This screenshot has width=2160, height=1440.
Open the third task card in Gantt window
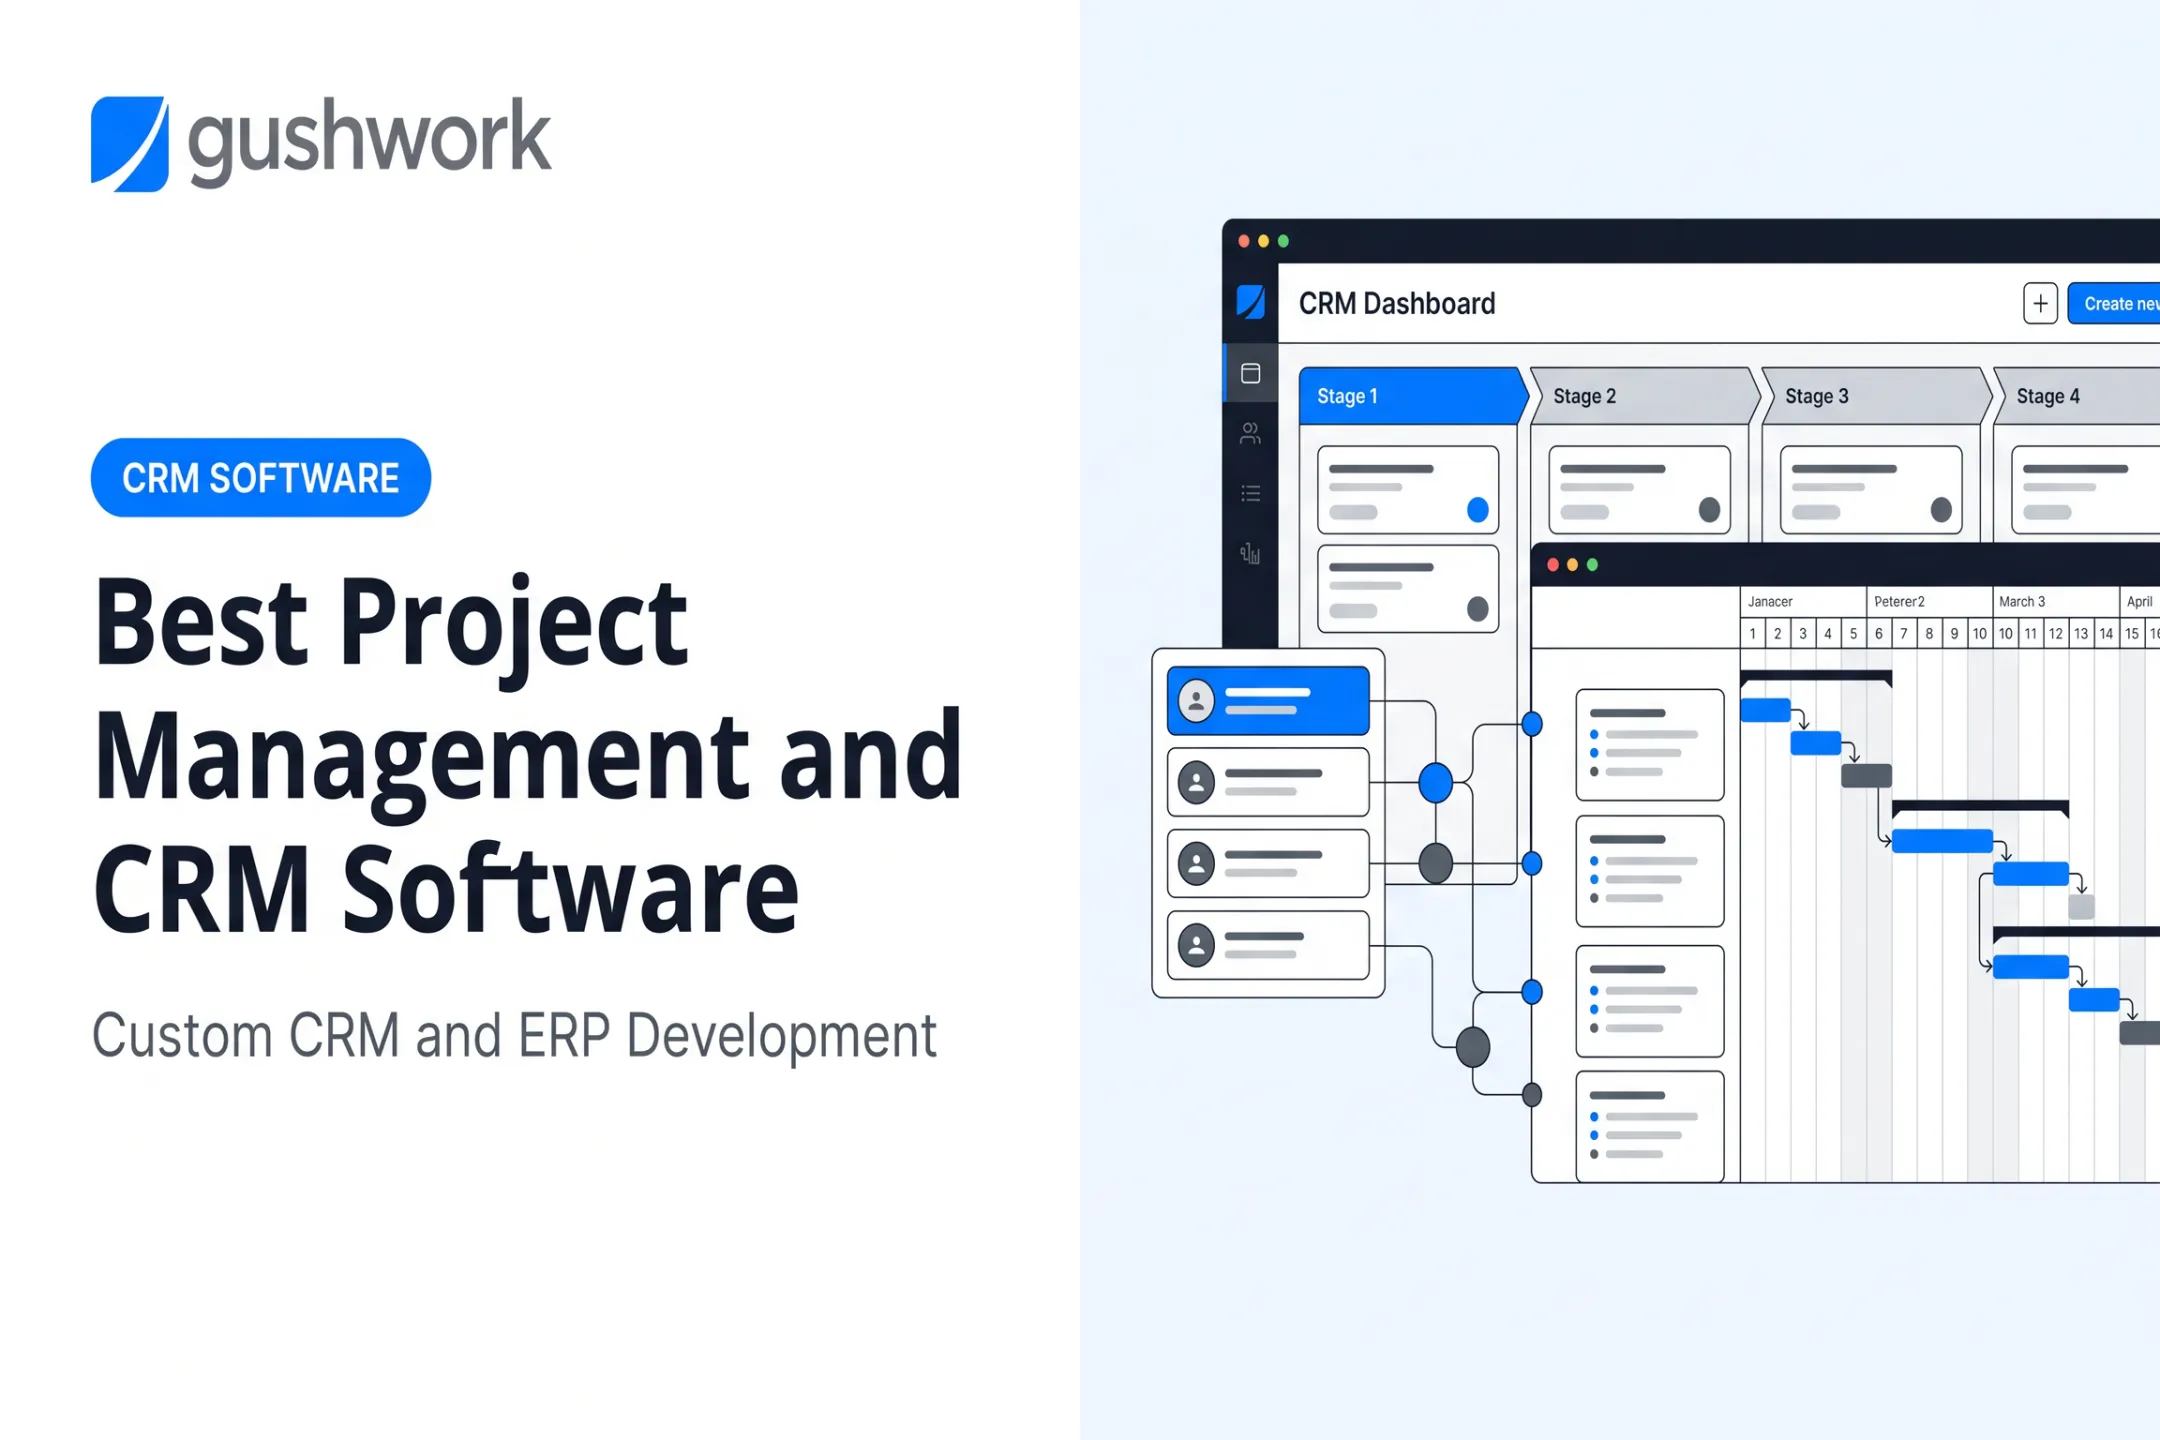(x=1649, y=1001)
